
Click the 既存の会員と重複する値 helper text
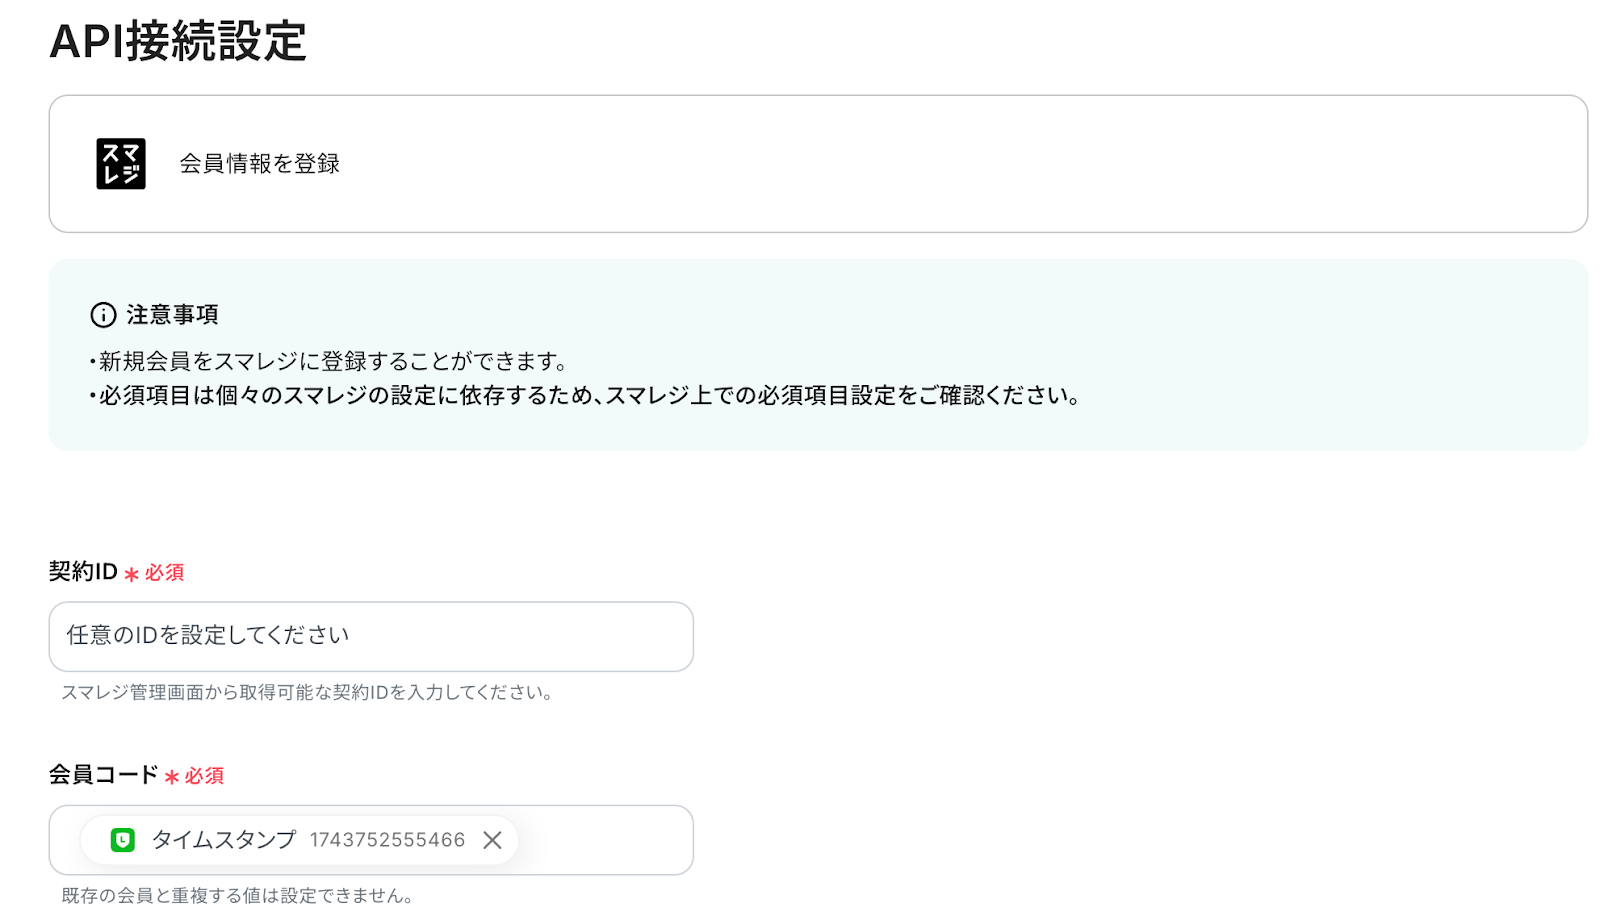tap(237, 895)
